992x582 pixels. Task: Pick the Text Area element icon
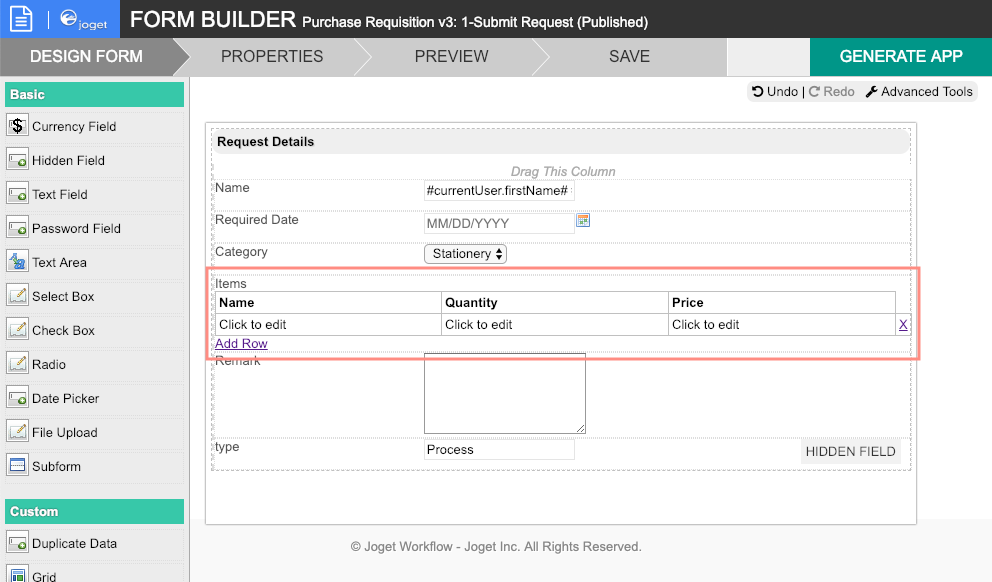pyautogui.click(x=17, y=262)
